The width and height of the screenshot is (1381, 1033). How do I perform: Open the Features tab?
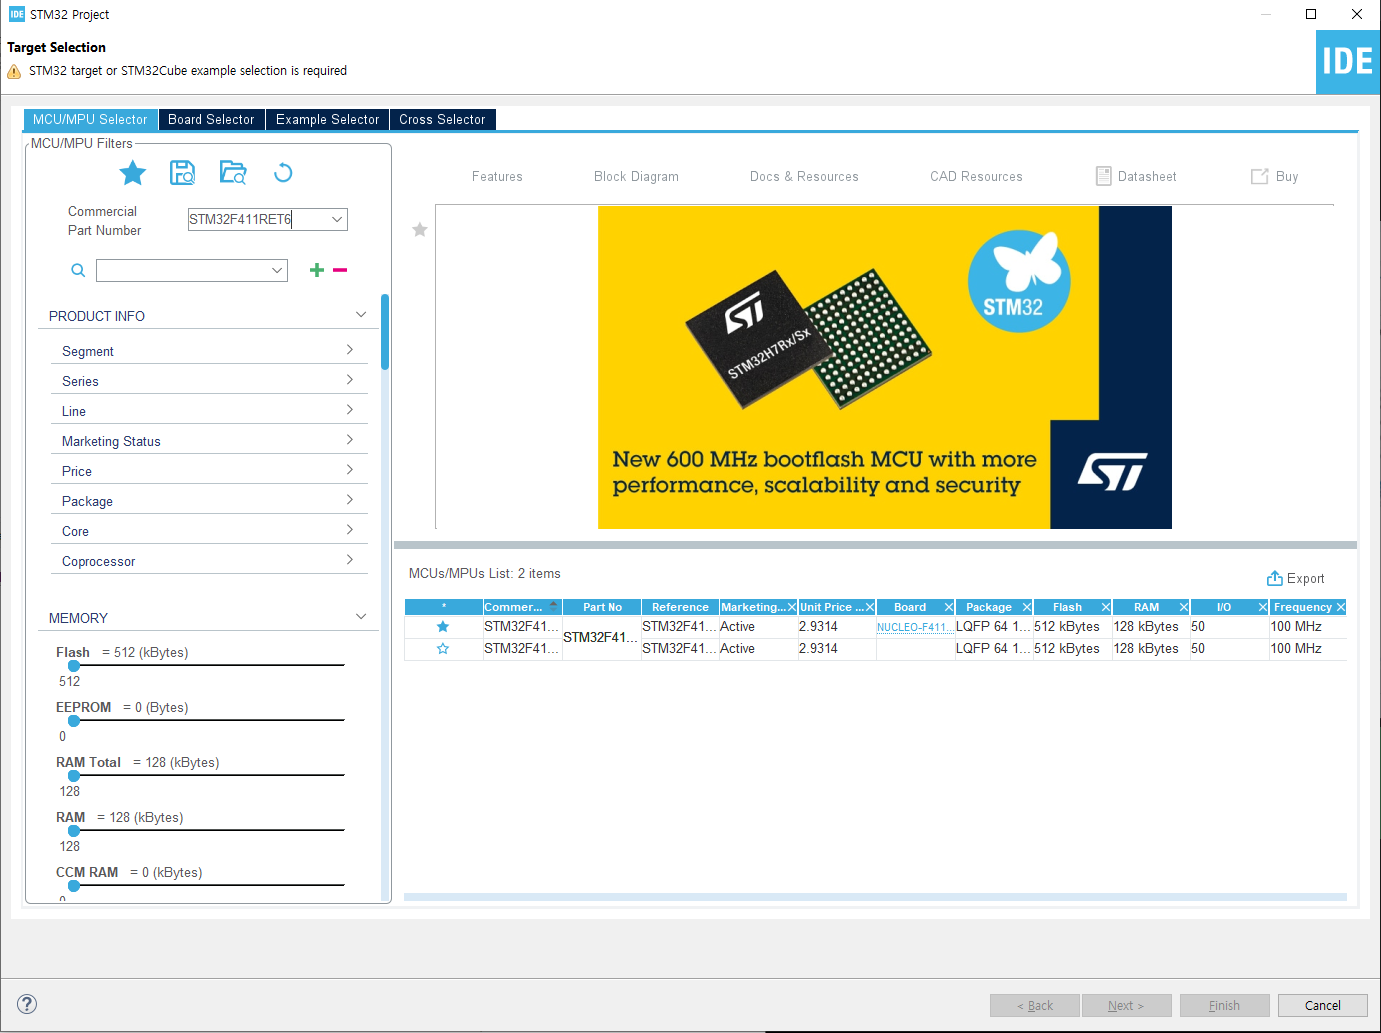pyautogui.click(x=497, y=176)
